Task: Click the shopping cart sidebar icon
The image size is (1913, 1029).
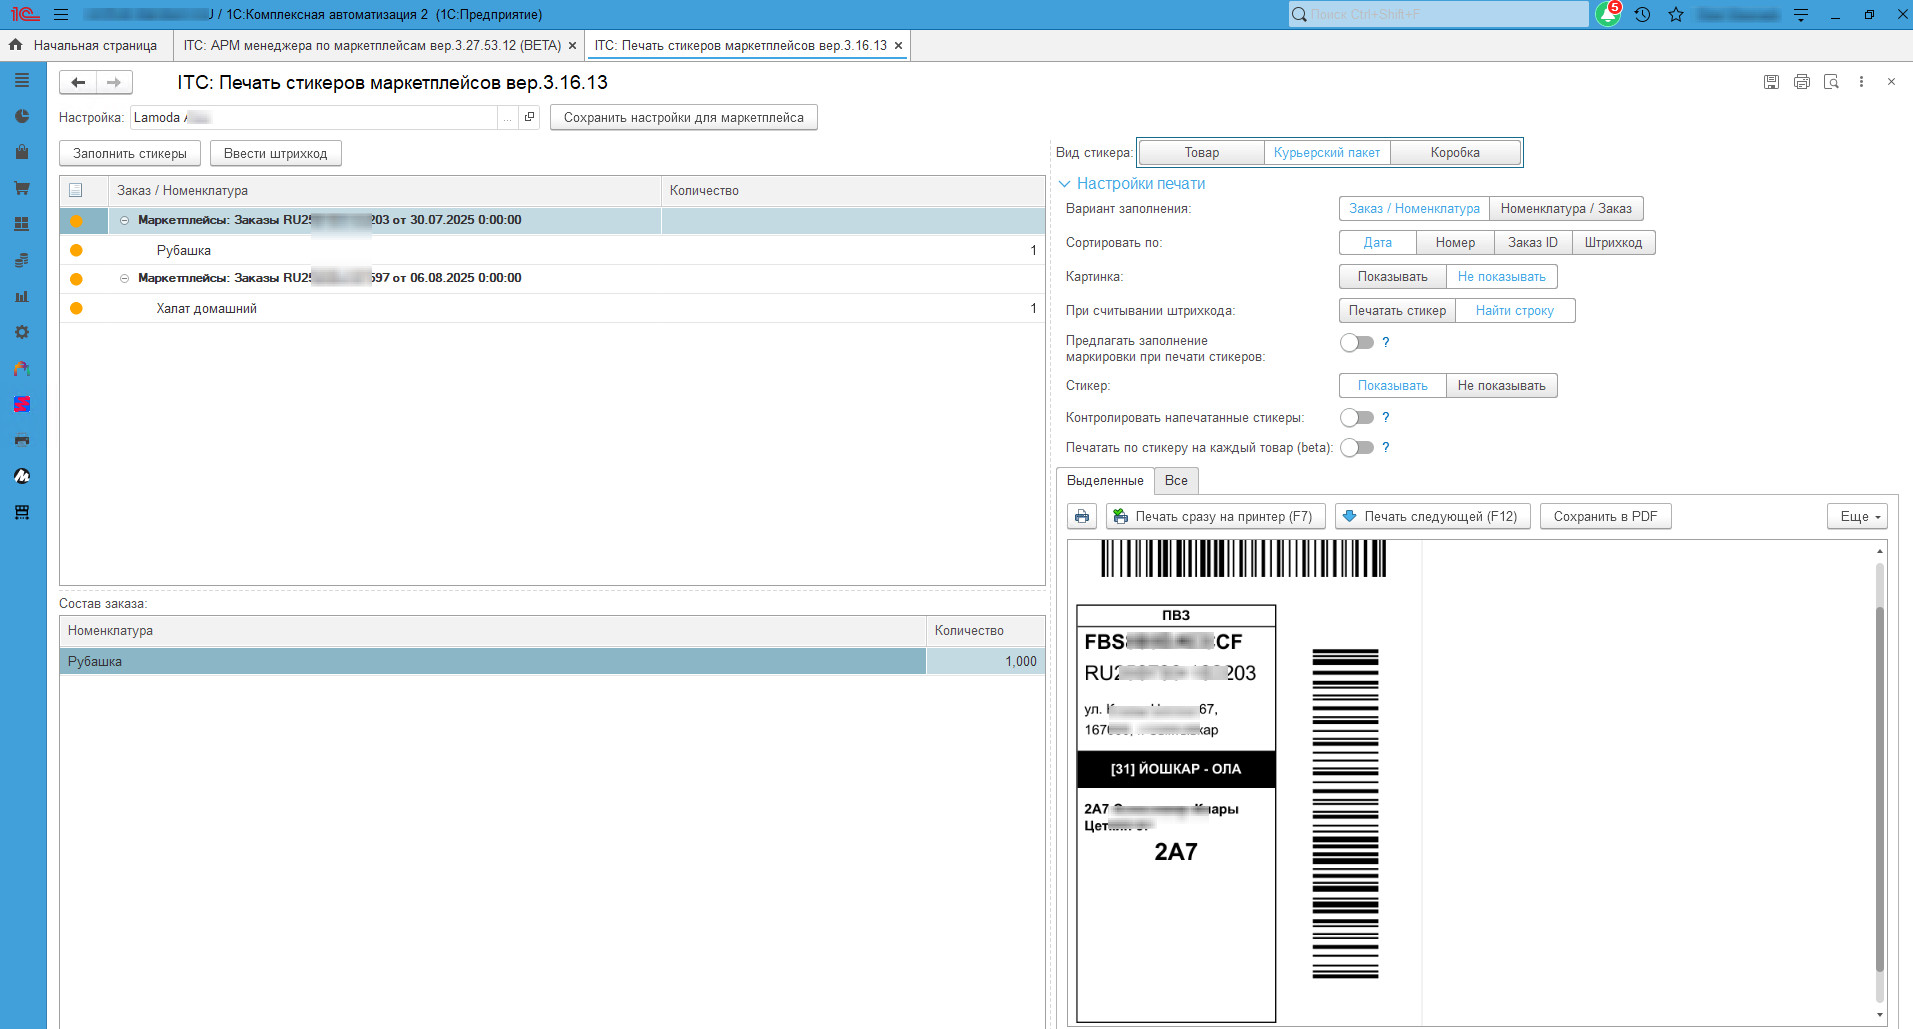Action: 22,188
